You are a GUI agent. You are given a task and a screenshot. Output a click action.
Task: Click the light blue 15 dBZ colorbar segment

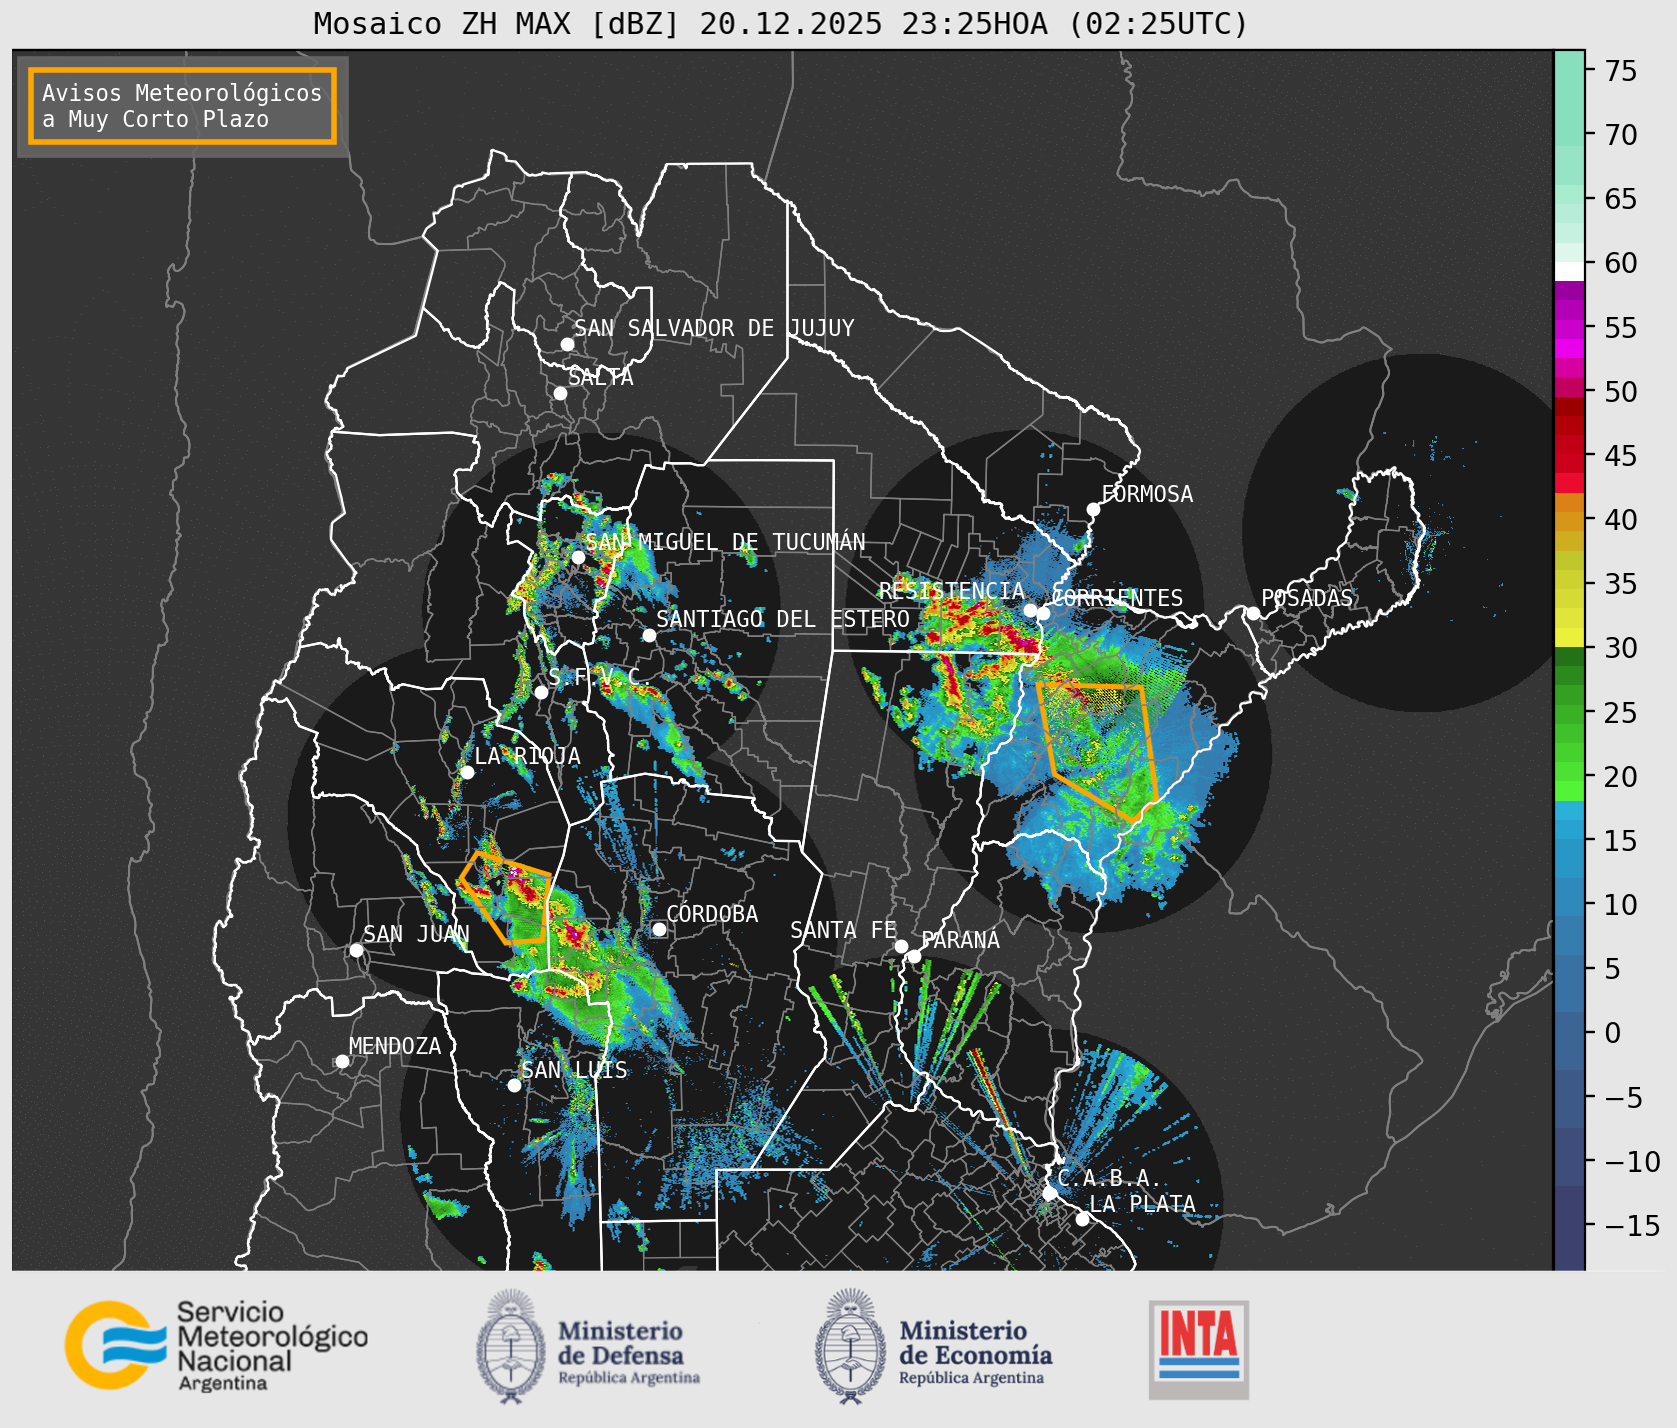tap(1569, 830)
